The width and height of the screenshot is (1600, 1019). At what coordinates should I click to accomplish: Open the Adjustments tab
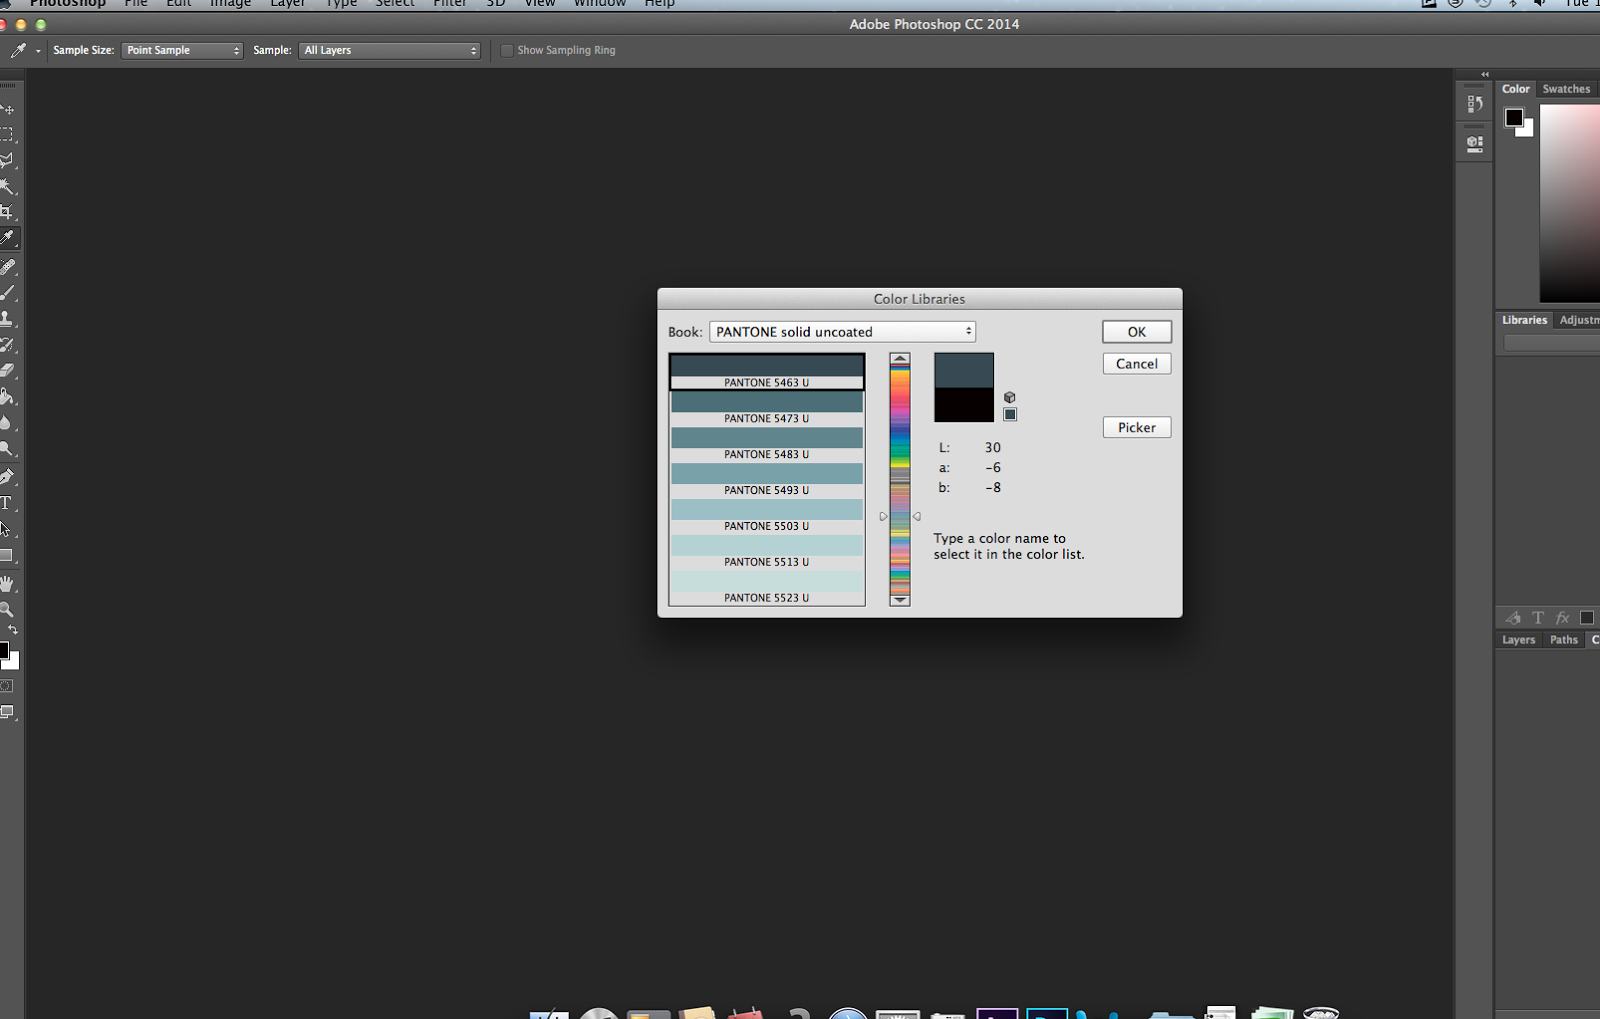pyautogui.click(x=1579, y=320)
